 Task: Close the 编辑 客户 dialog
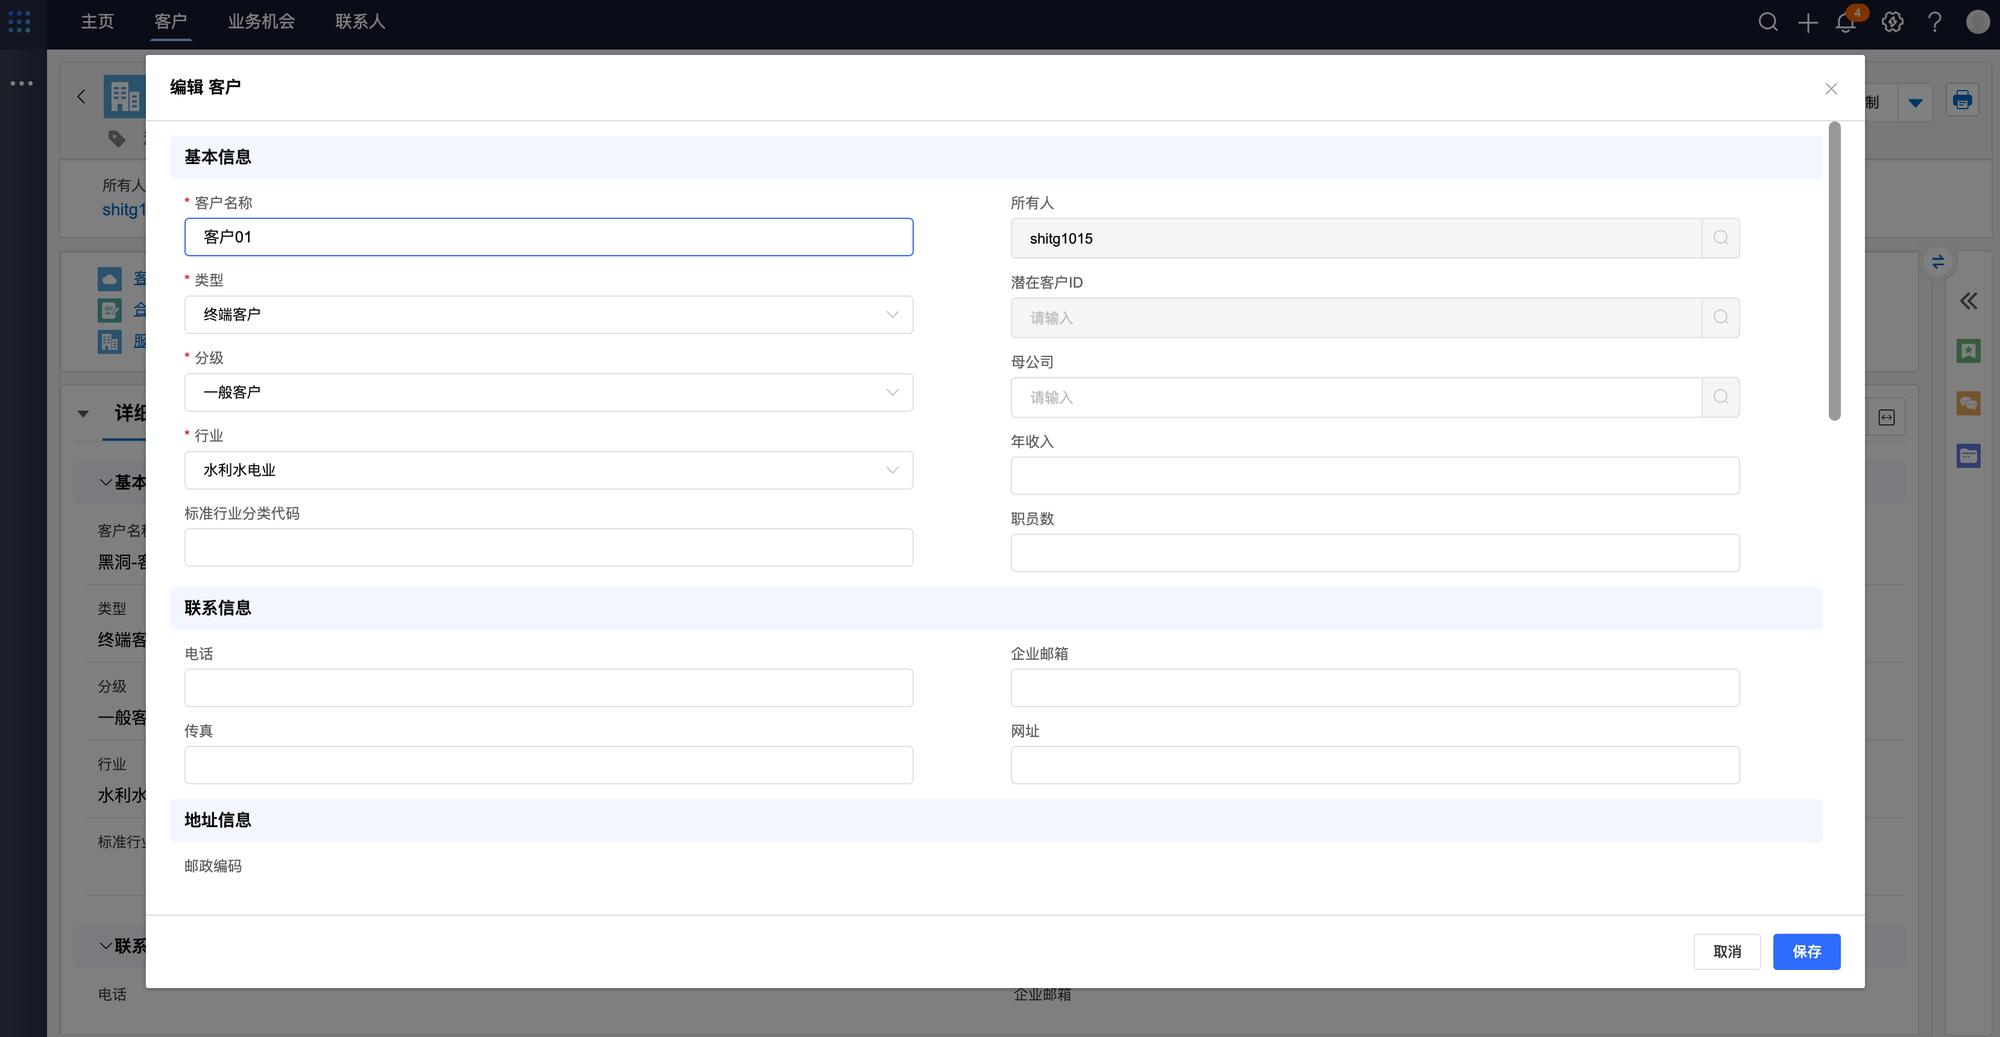pyautogui.click(x=1831, y=89)
